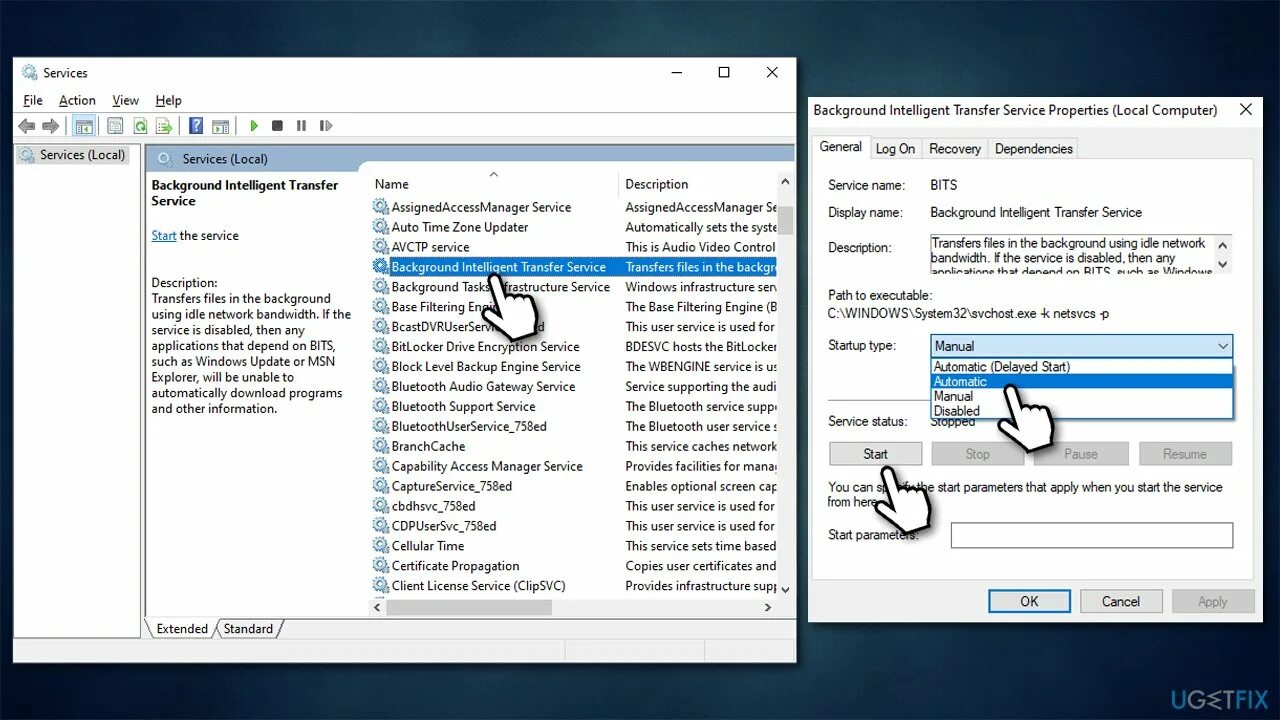
Task: Sort by the Description column header
Action: (x=697, y=184)
